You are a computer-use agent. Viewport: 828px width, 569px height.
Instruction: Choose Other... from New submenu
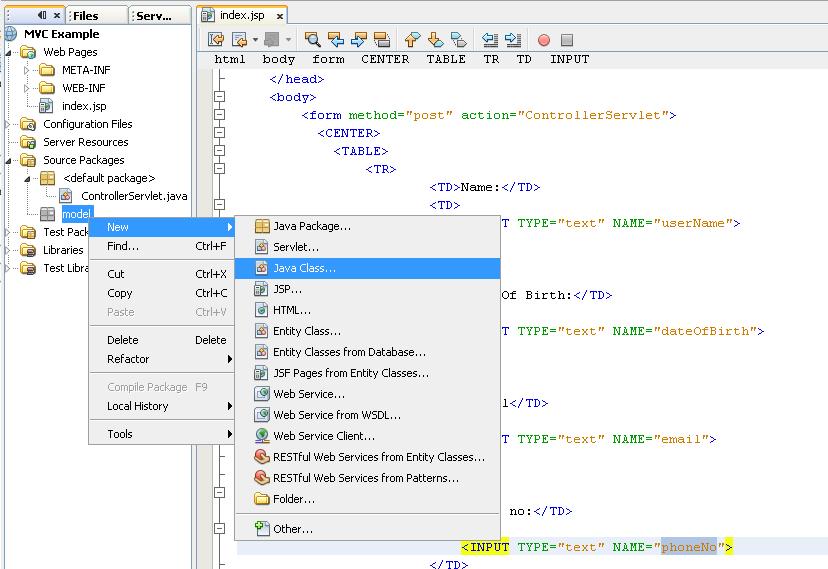pyautogui.click(x=368, y=529)
